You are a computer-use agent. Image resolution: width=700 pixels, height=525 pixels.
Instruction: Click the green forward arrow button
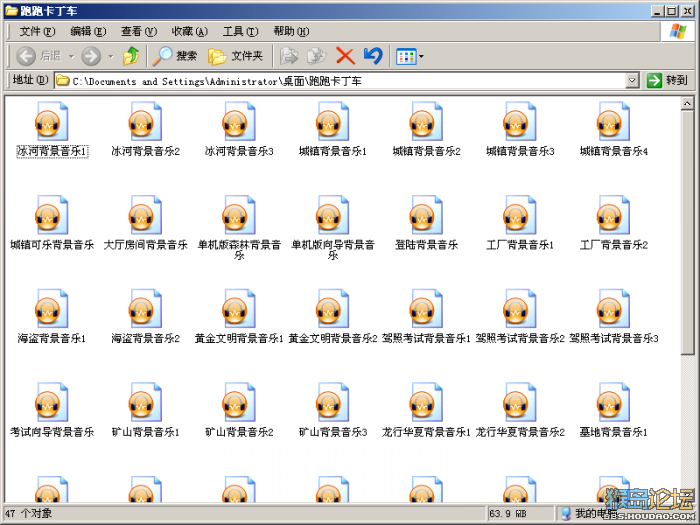point(91,56)
